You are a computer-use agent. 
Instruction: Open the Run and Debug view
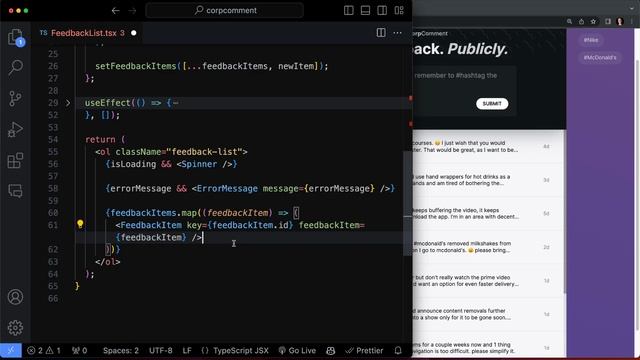16,129
